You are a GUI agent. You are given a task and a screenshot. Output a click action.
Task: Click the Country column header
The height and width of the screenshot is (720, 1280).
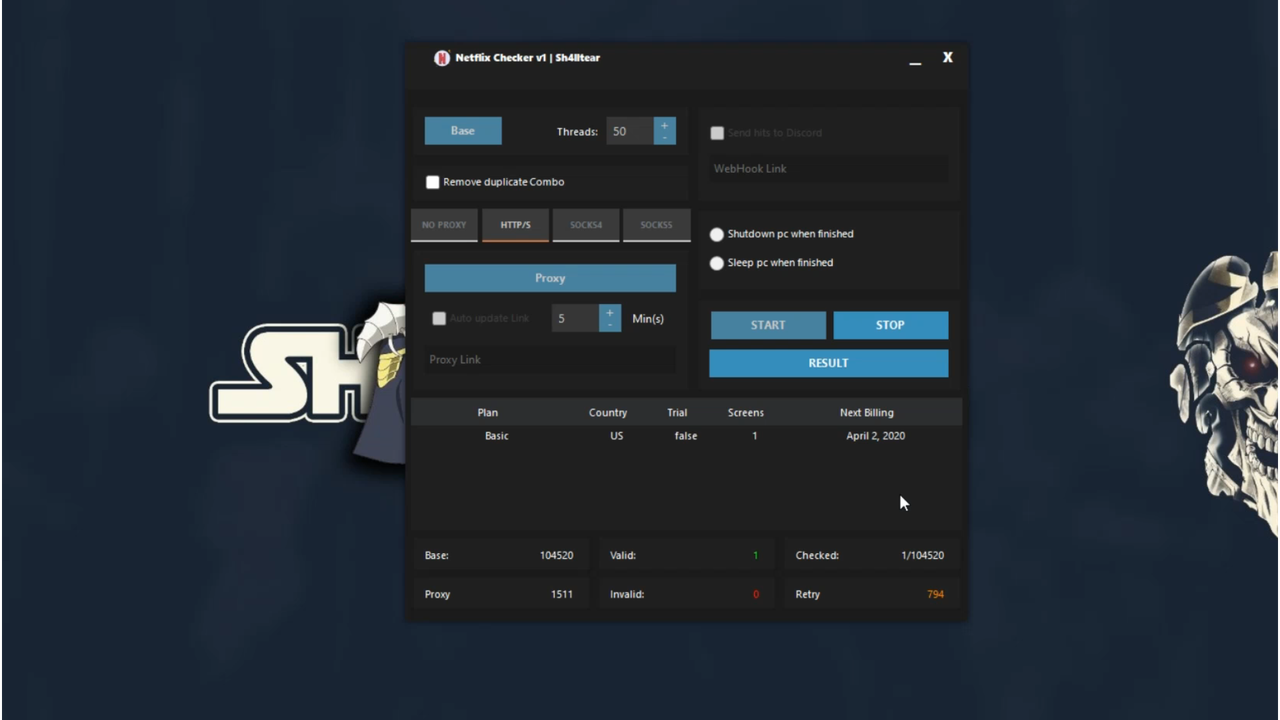608,412
